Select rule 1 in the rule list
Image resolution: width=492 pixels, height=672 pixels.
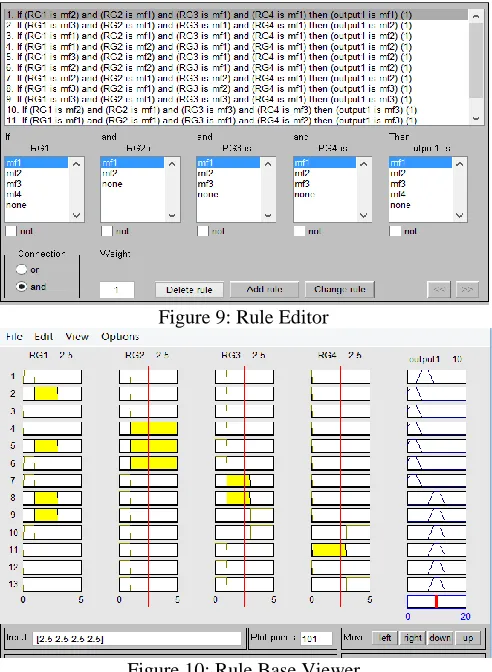pyautogui.click(x=237, y=15)
